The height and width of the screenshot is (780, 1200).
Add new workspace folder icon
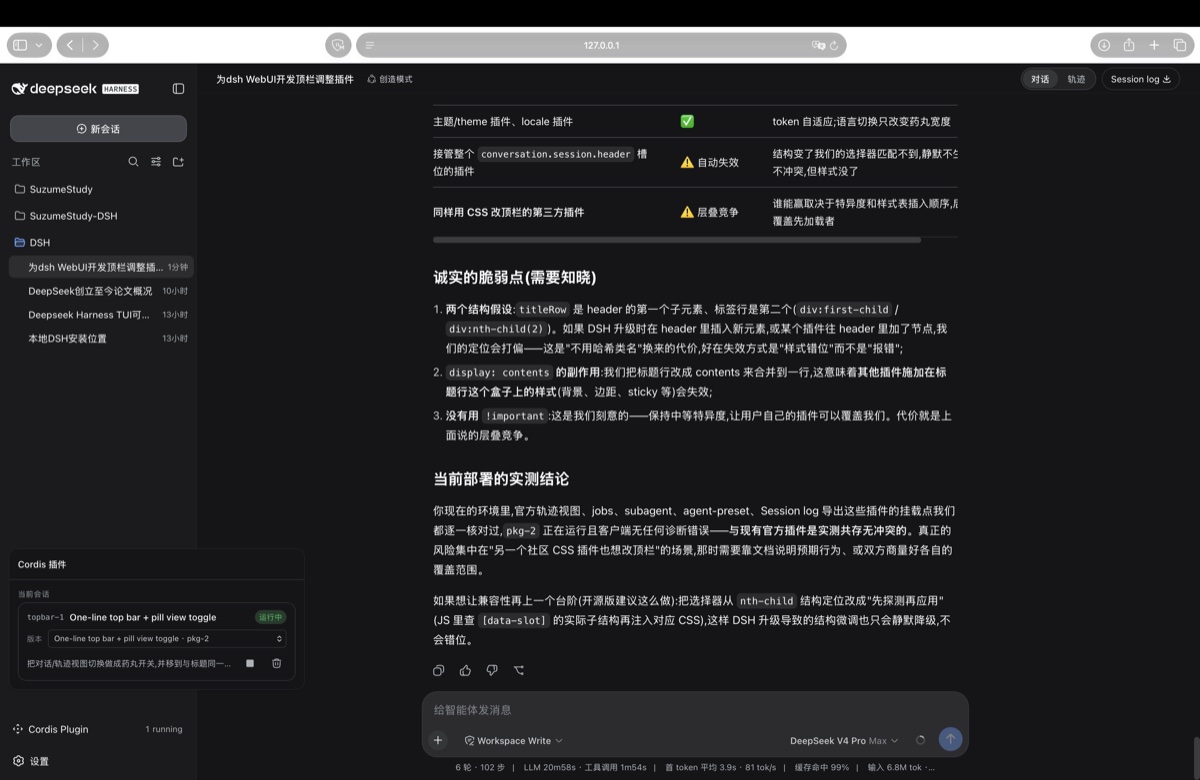click(x=178, y=161)
